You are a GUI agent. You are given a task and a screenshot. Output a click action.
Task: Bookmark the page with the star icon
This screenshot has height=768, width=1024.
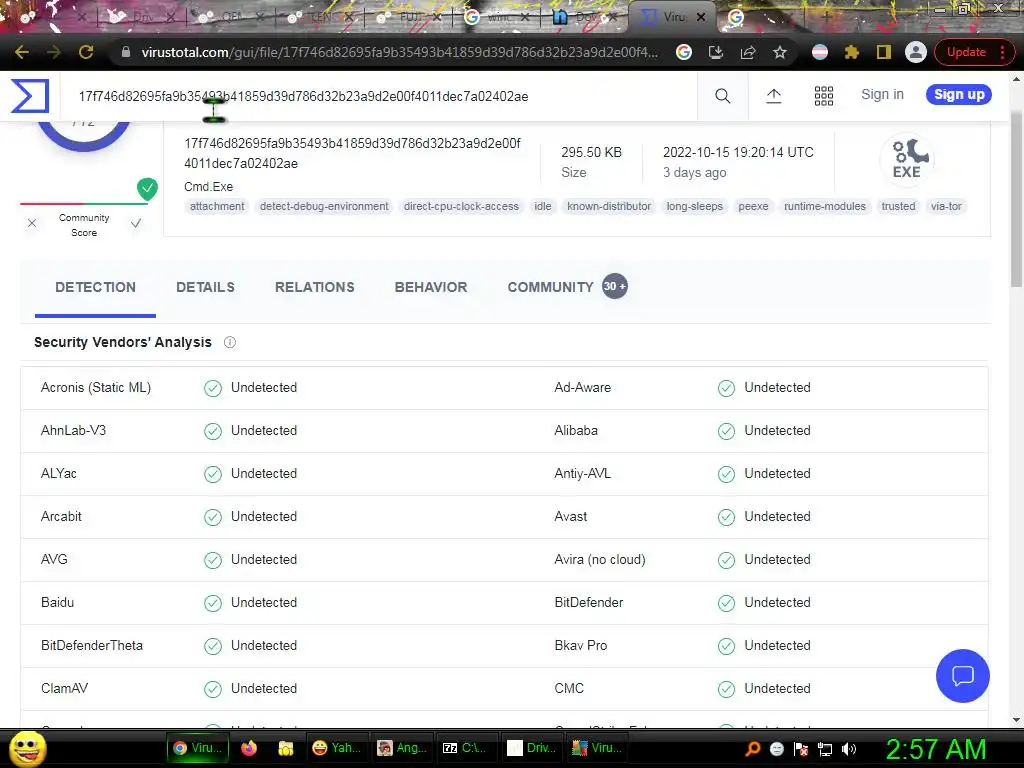click(x=780, y=52)
